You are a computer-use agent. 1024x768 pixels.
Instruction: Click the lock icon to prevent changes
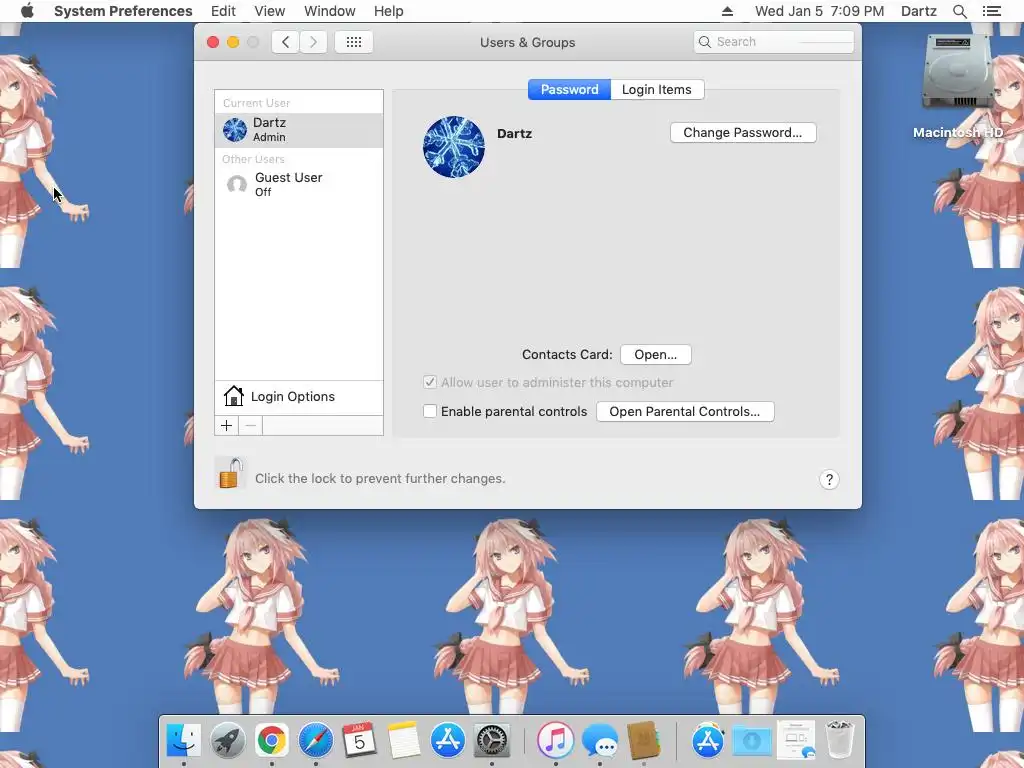[231, 473]
